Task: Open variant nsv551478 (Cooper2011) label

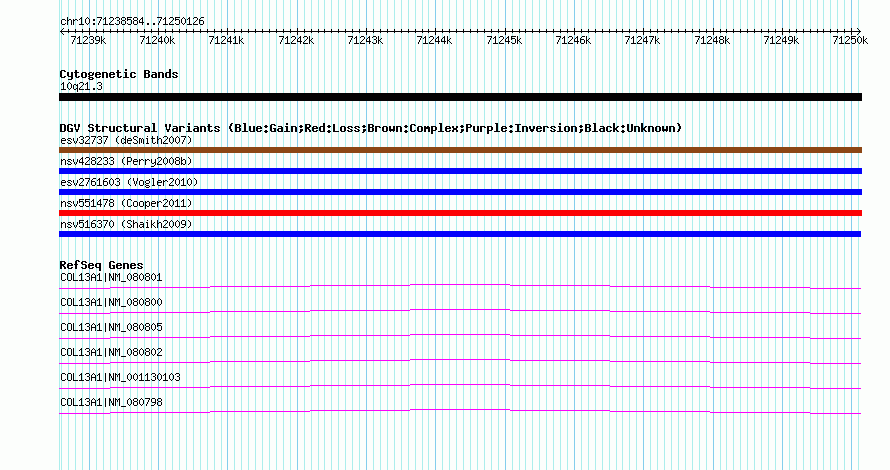Action: tap(126, 203)
